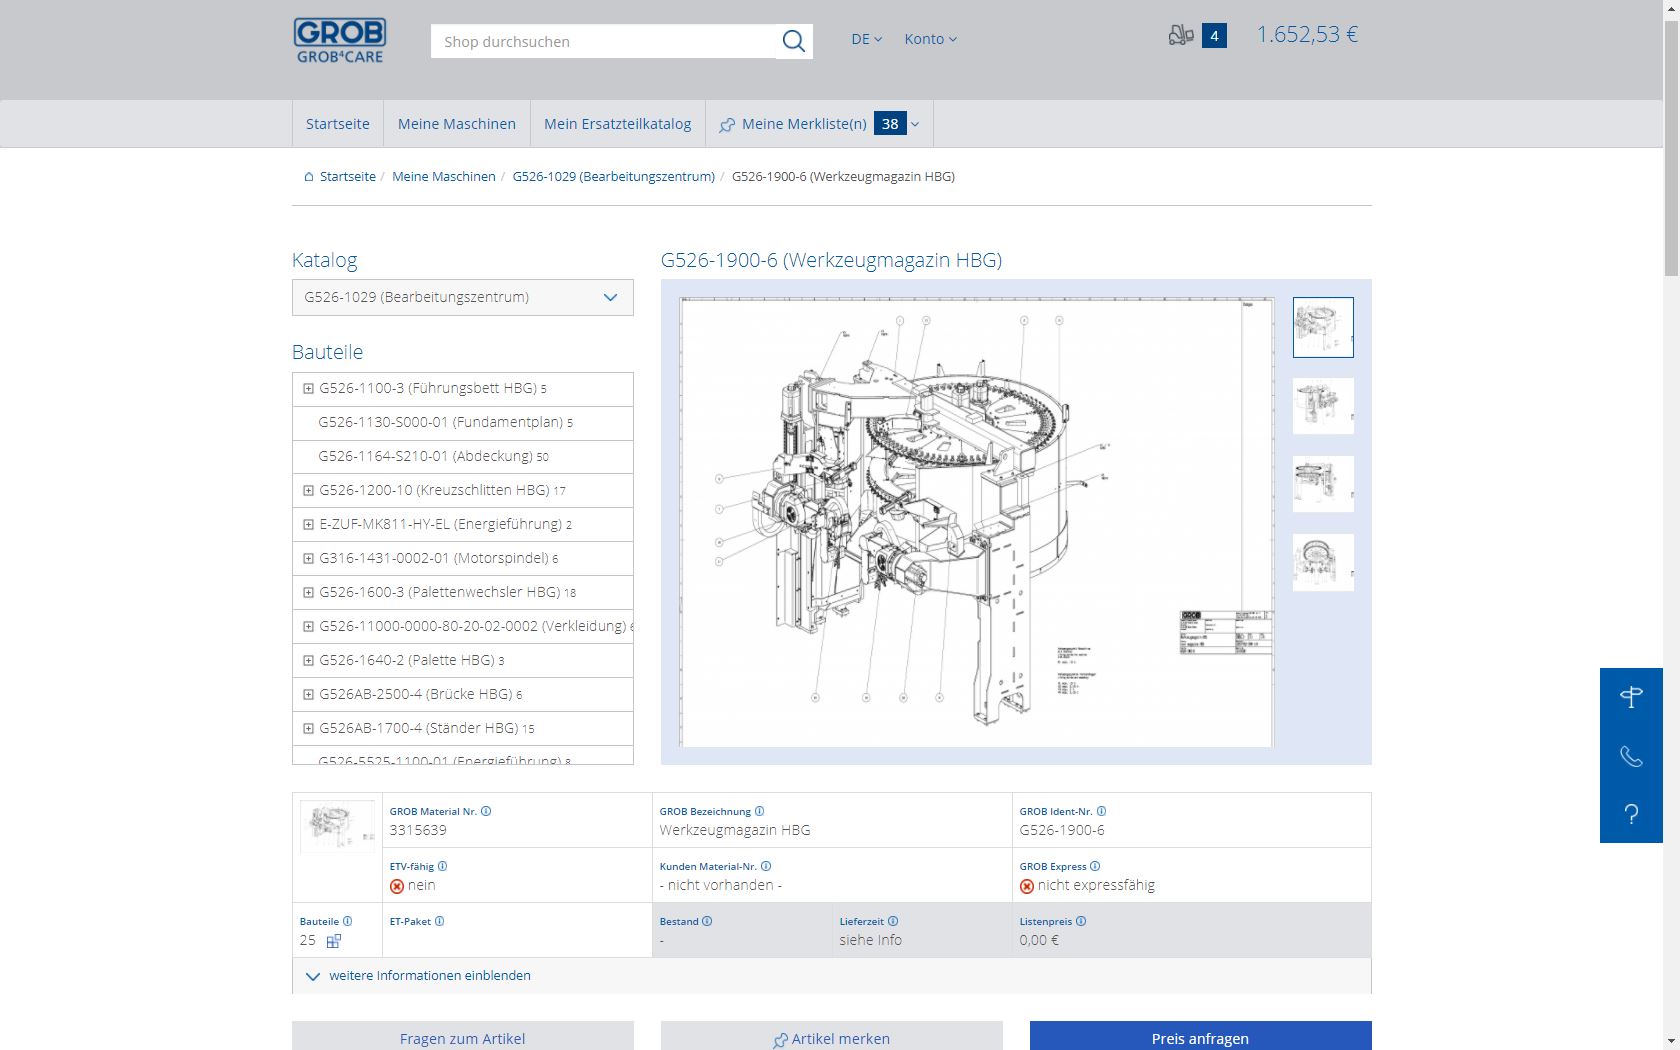This screenshot has width=1680, height=1050.
Task: Click info icon next to ET-Paket
Action: tap(439, 921)
